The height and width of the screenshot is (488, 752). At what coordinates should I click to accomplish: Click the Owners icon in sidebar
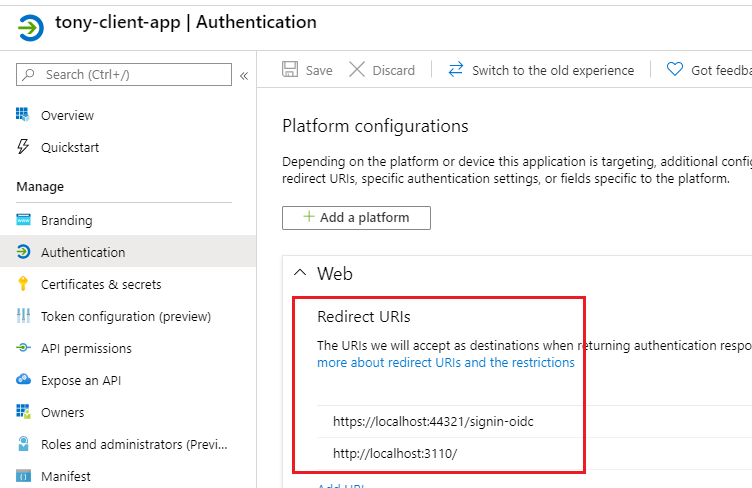coord(23,412)
